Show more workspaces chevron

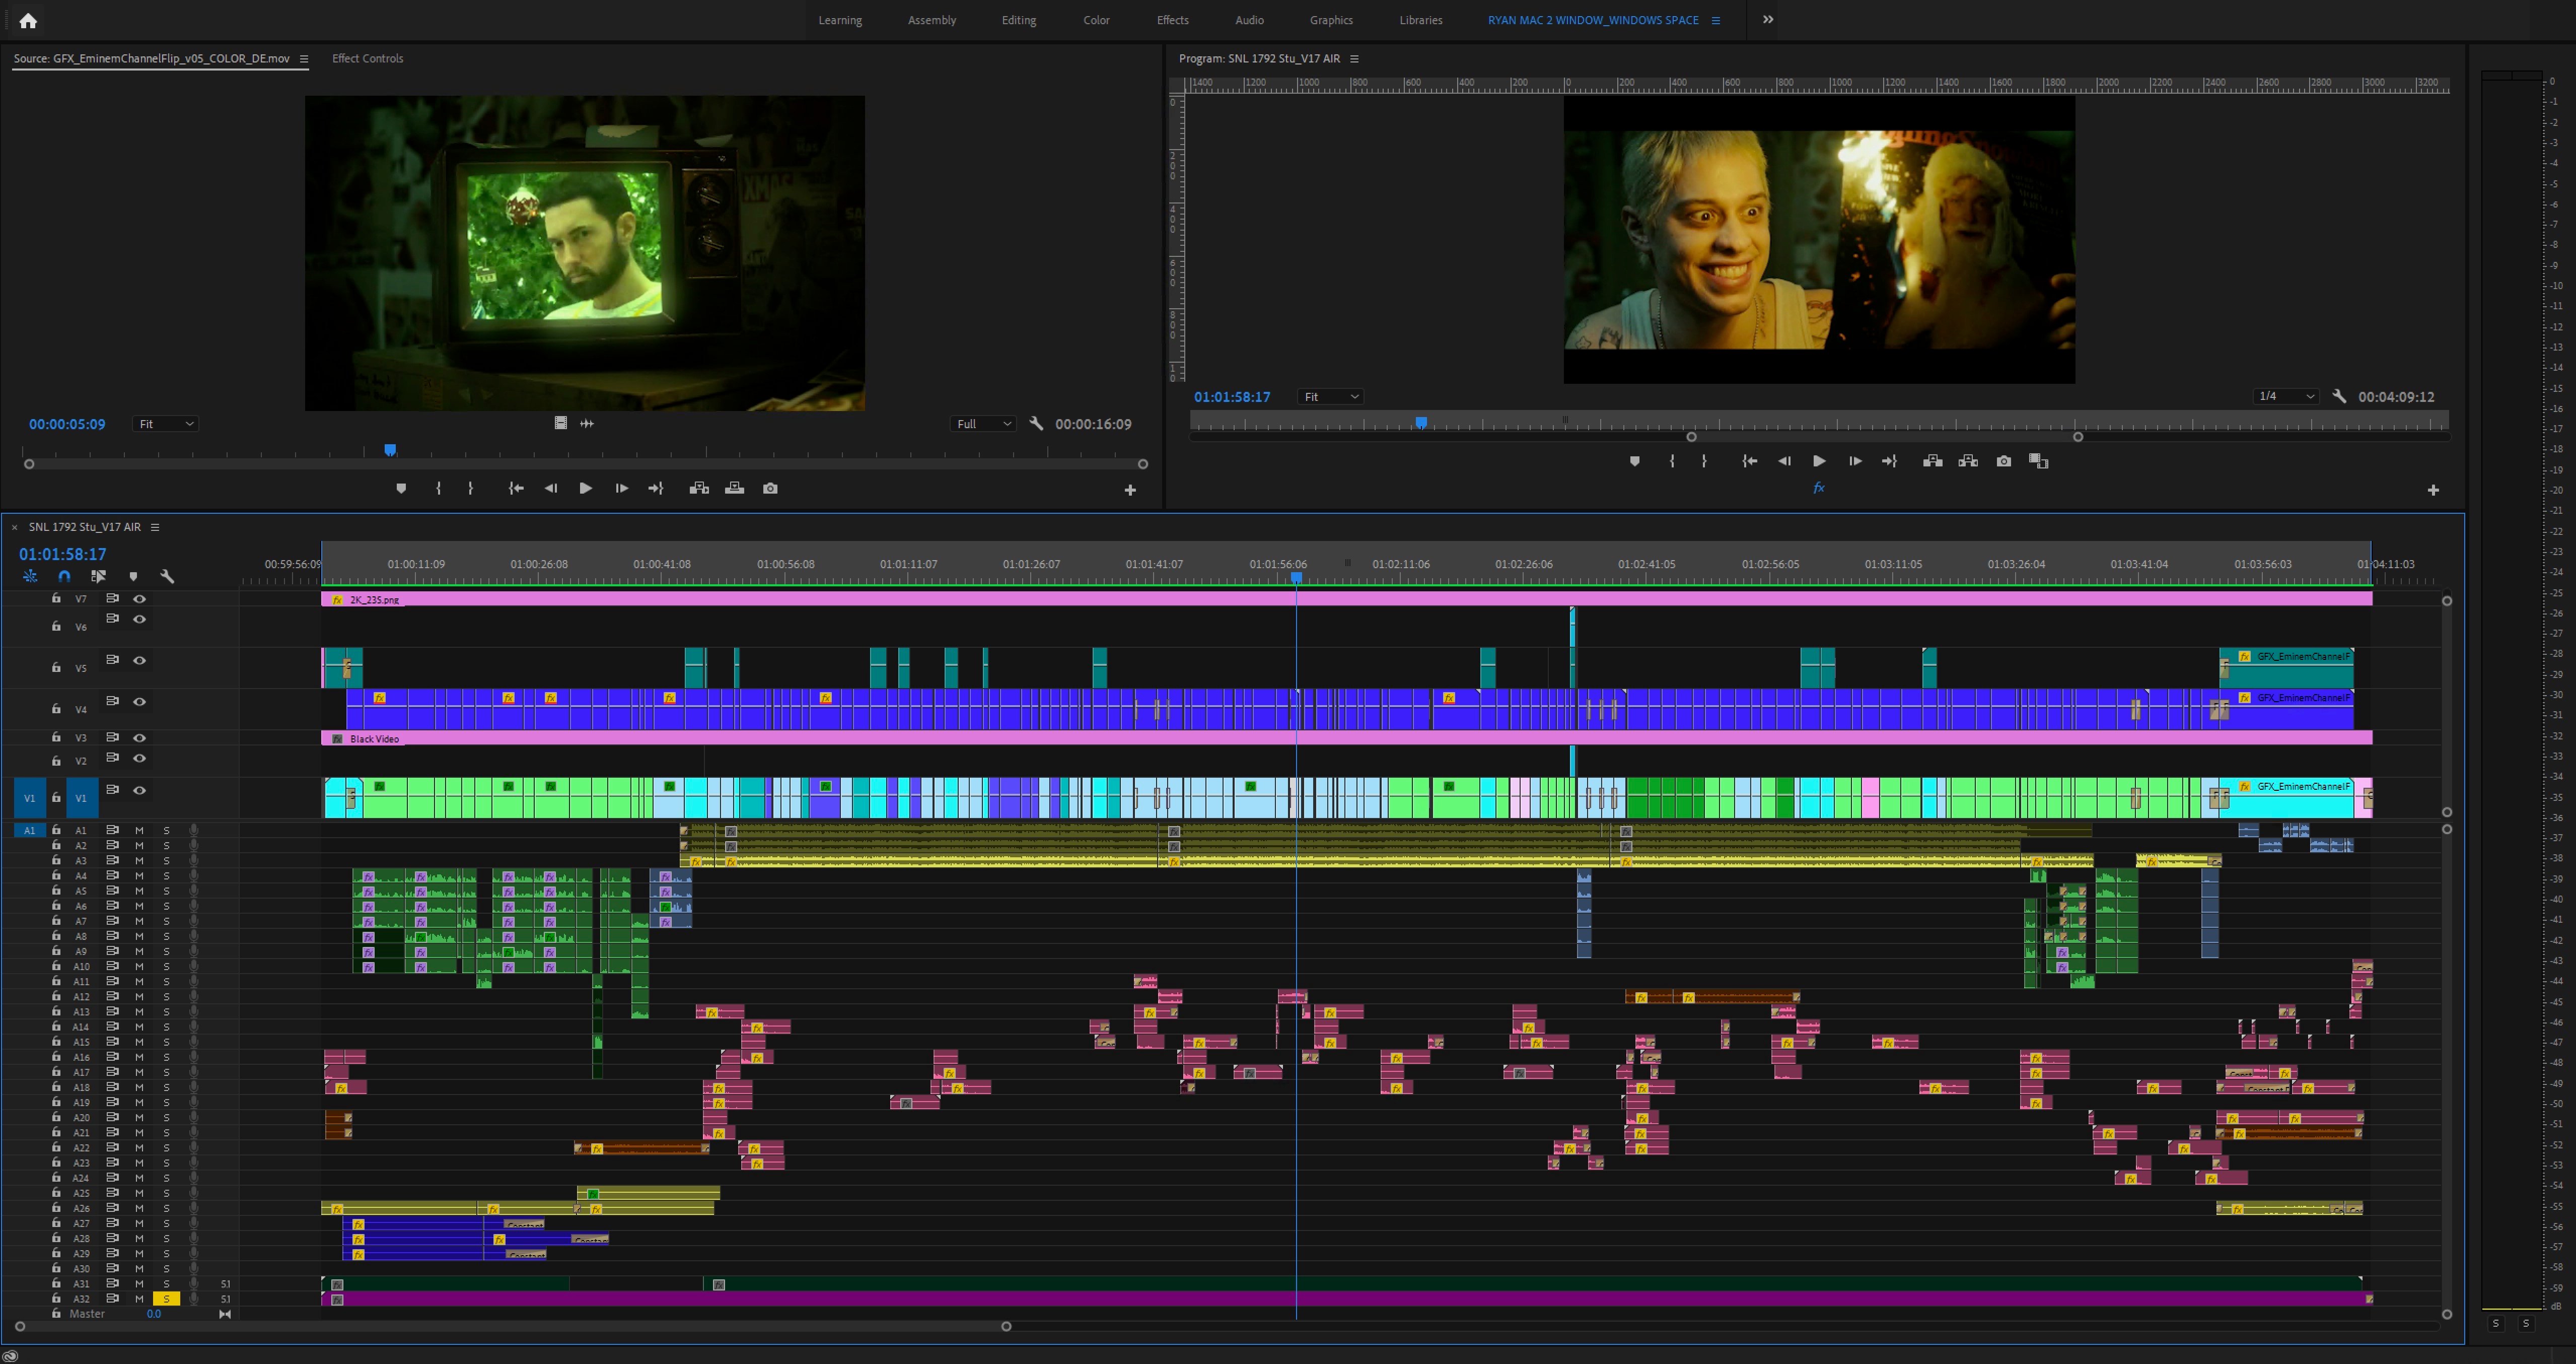point(1768,20)
